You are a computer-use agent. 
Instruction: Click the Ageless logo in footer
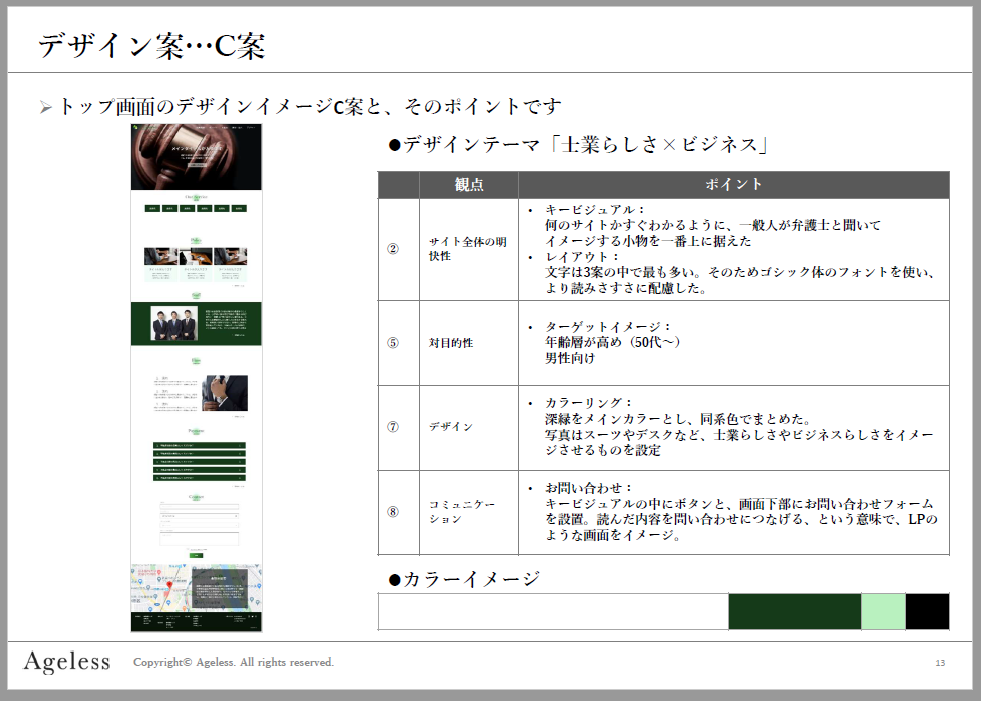[x=67, y=662]
